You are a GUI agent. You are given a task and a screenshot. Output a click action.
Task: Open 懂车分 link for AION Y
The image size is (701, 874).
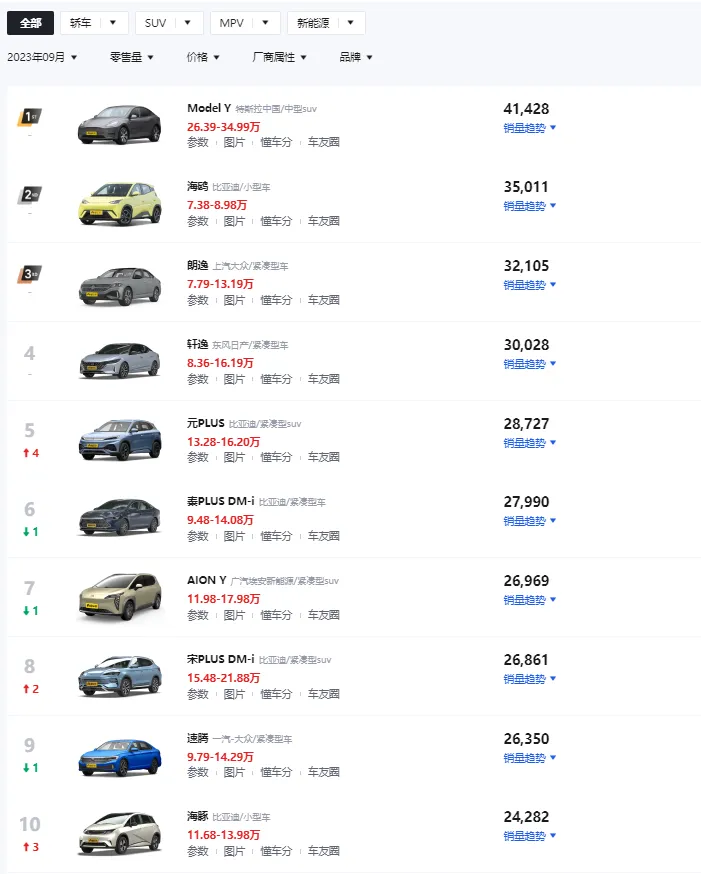click(x=276, y=615)
